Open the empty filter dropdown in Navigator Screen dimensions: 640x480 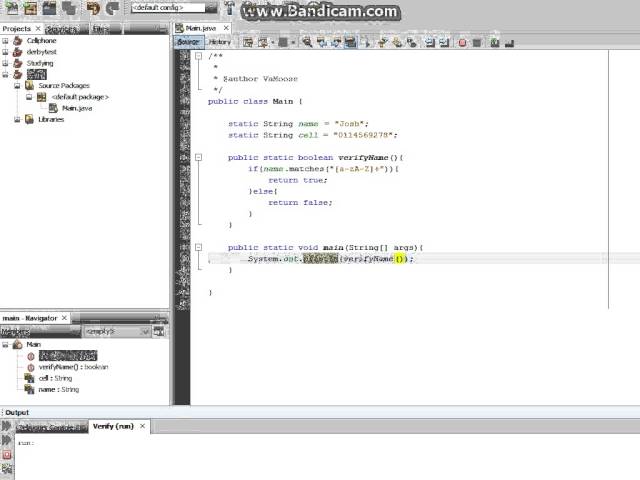117,331
